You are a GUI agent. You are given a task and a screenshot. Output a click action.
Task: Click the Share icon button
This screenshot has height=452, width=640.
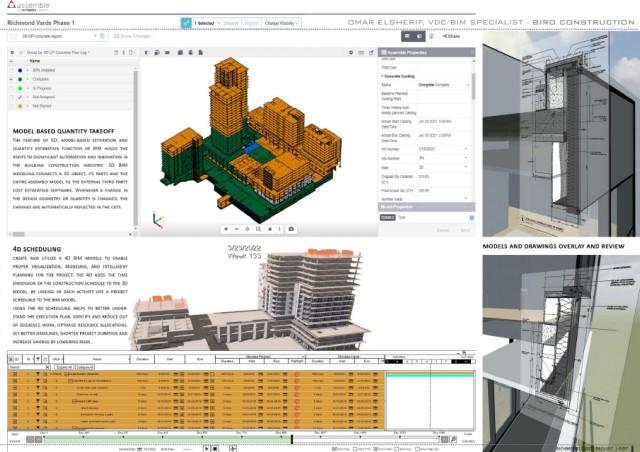[x=451, y=36]
